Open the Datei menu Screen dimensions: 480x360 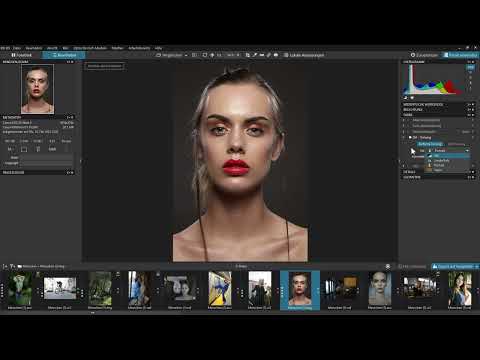click(17, 48)
